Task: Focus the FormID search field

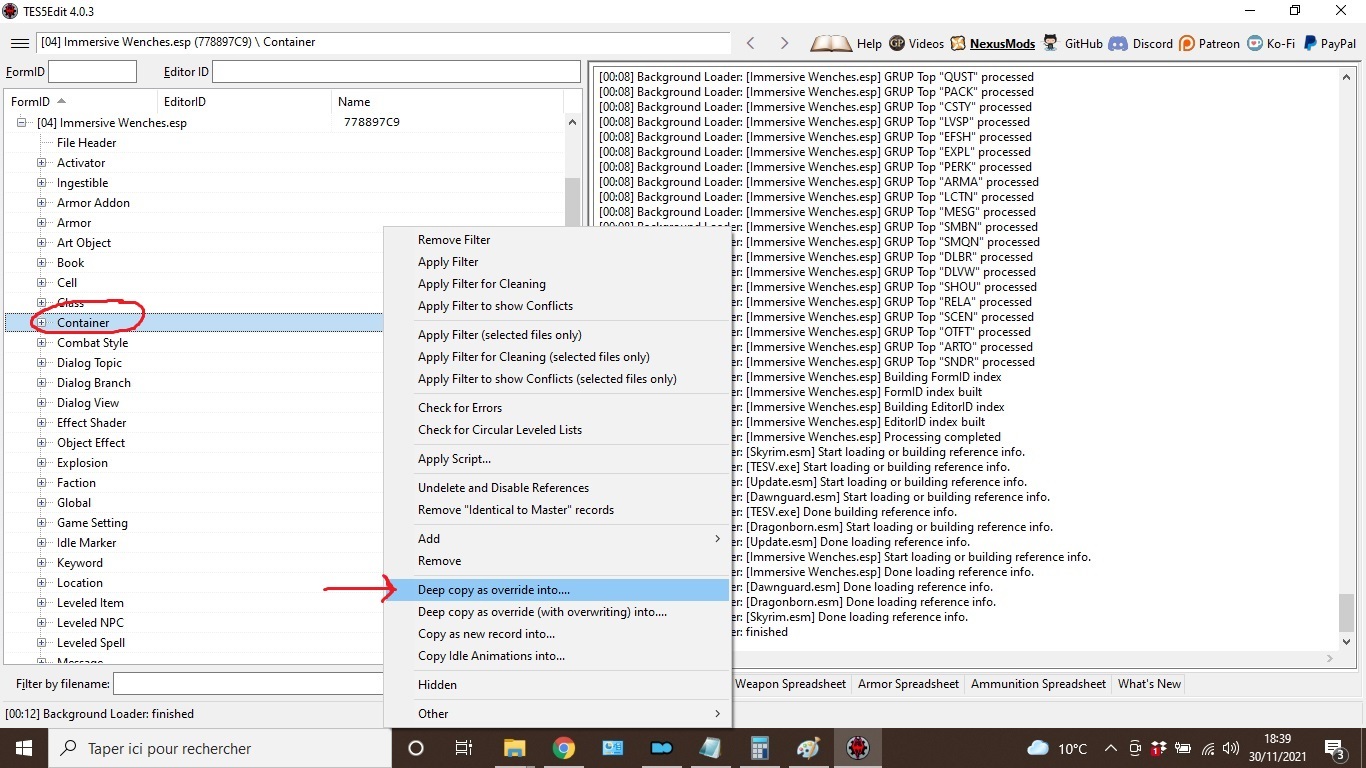Action: [92, 72]
